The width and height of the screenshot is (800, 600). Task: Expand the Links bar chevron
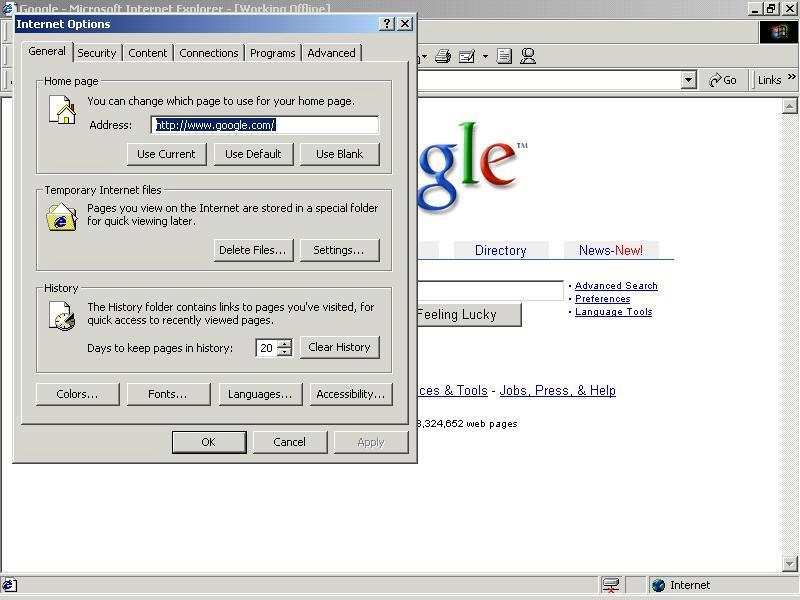coord(791,77)
